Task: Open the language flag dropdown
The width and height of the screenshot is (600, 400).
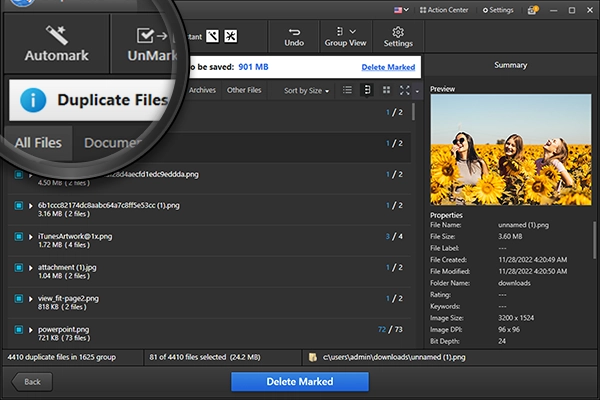Action: click(401, 10)
